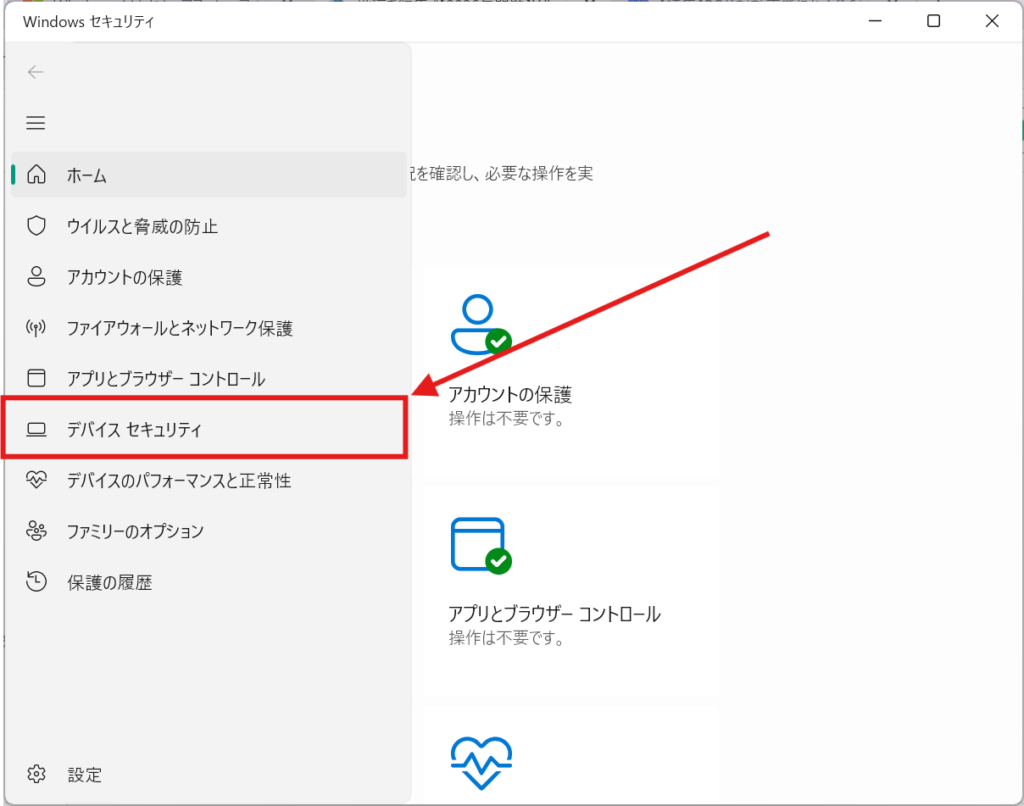Go back using the back arrow
The width and height of the screenshot is (1024, 806).
(x=36, y=72)
